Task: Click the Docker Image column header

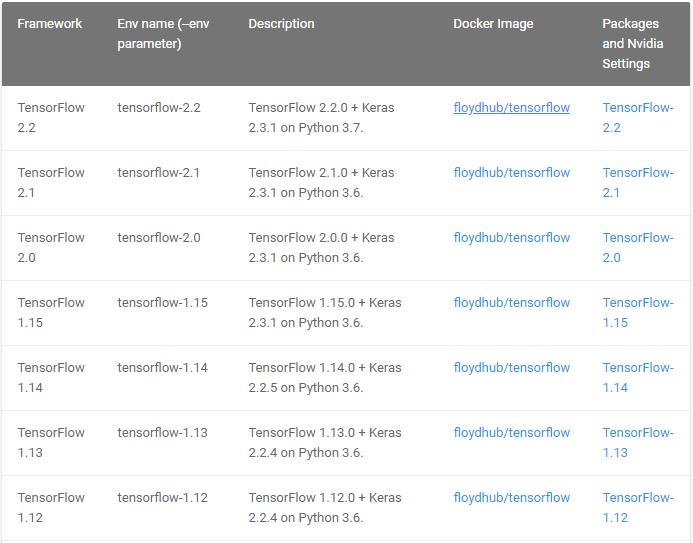Action: (x=493, y=24)
